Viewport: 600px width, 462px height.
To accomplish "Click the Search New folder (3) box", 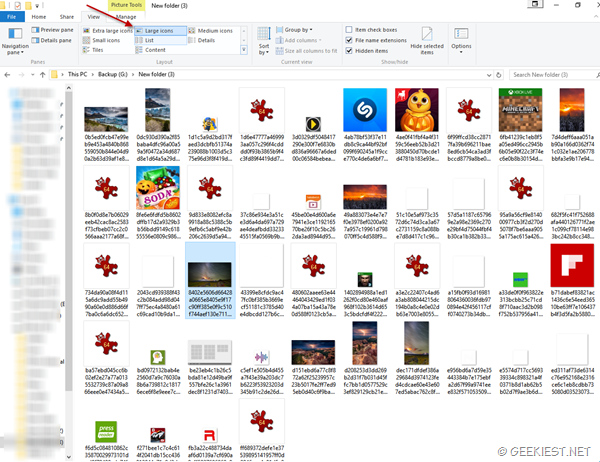I will [550, 74].
